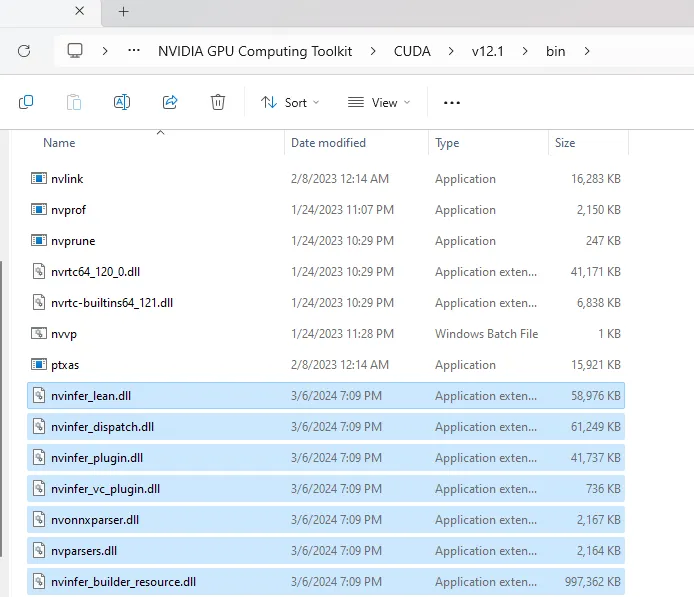Click Windows Batch File type cell
Screen dimensions: 694x597
click(486, 334)
